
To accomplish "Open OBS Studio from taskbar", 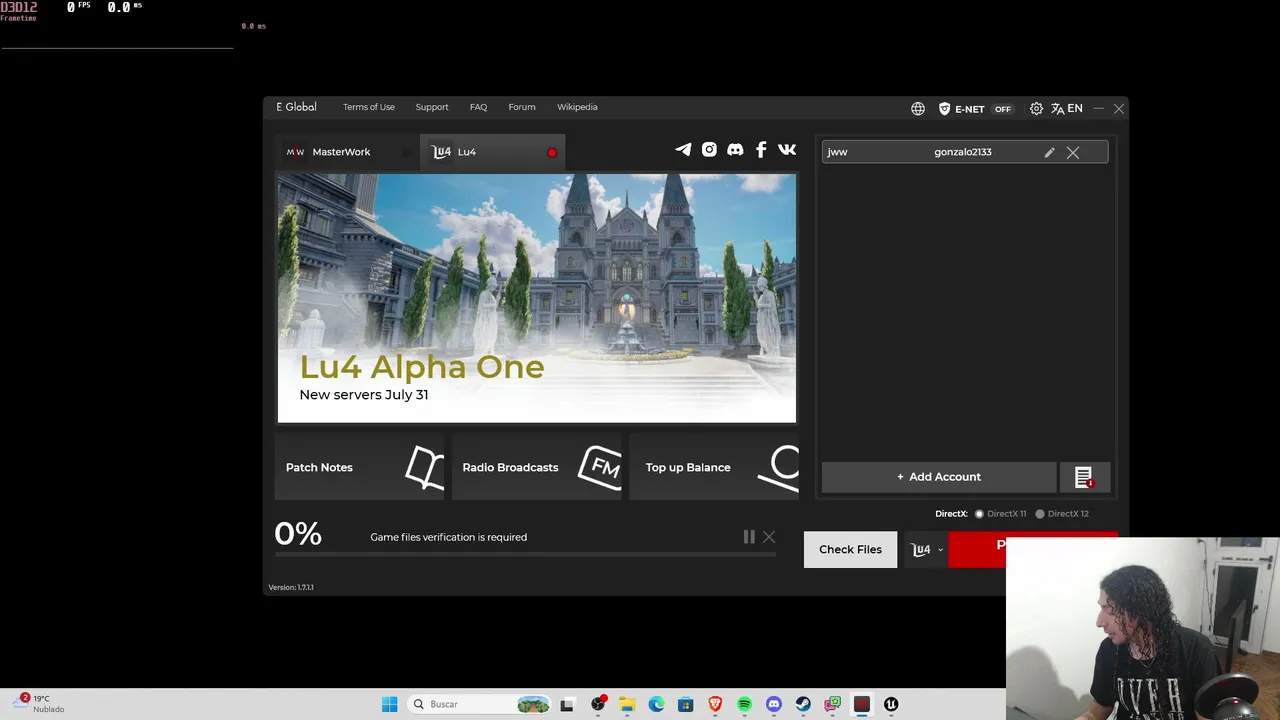I will coord(598,704).
